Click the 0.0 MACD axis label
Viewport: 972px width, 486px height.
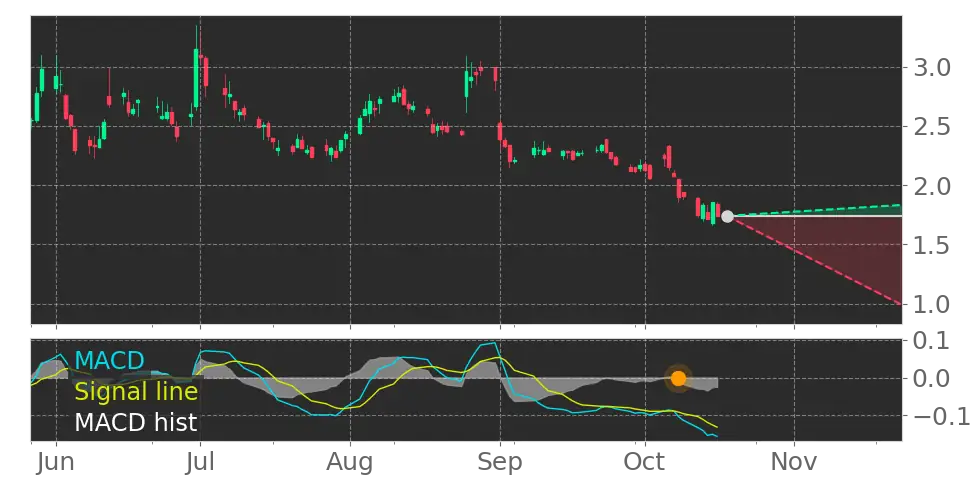pyautogui.click(x=932, y=378)
